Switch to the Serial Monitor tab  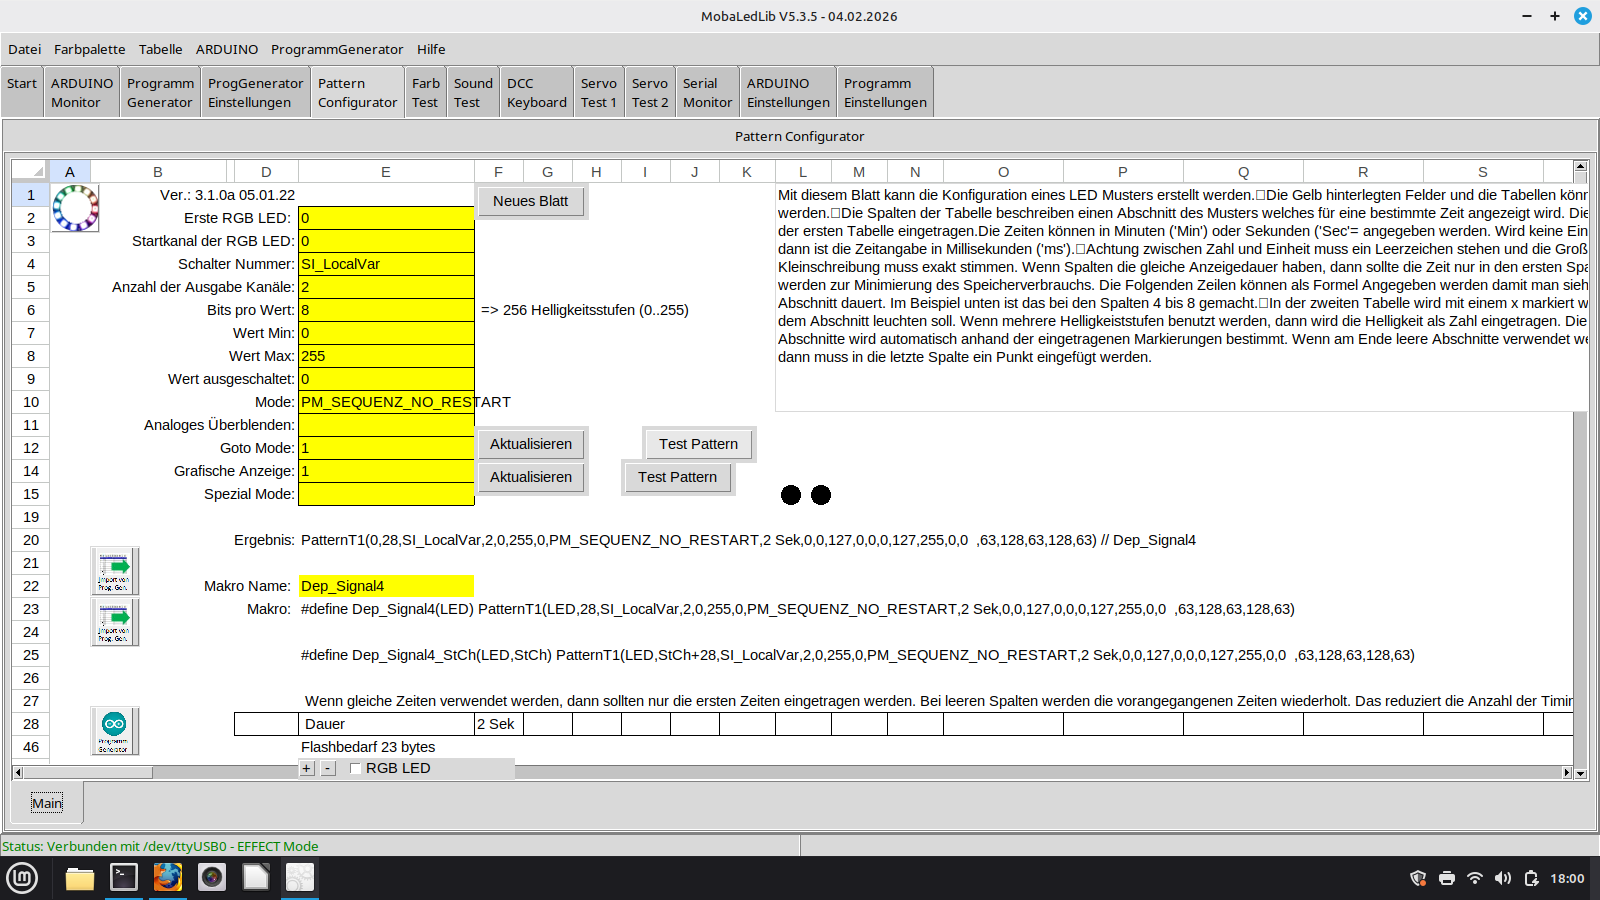tap(707, 93)
